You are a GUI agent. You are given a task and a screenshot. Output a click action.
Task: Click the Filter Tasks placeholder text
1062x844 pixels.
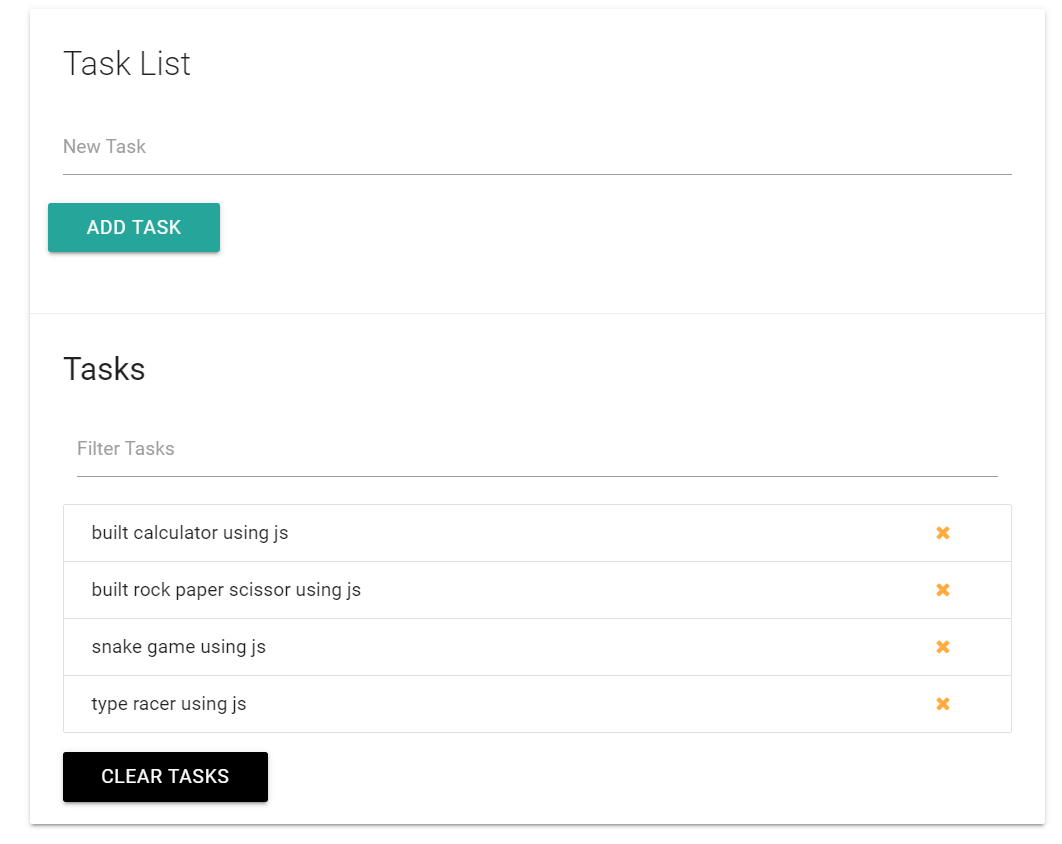click(x=125, y=449)
